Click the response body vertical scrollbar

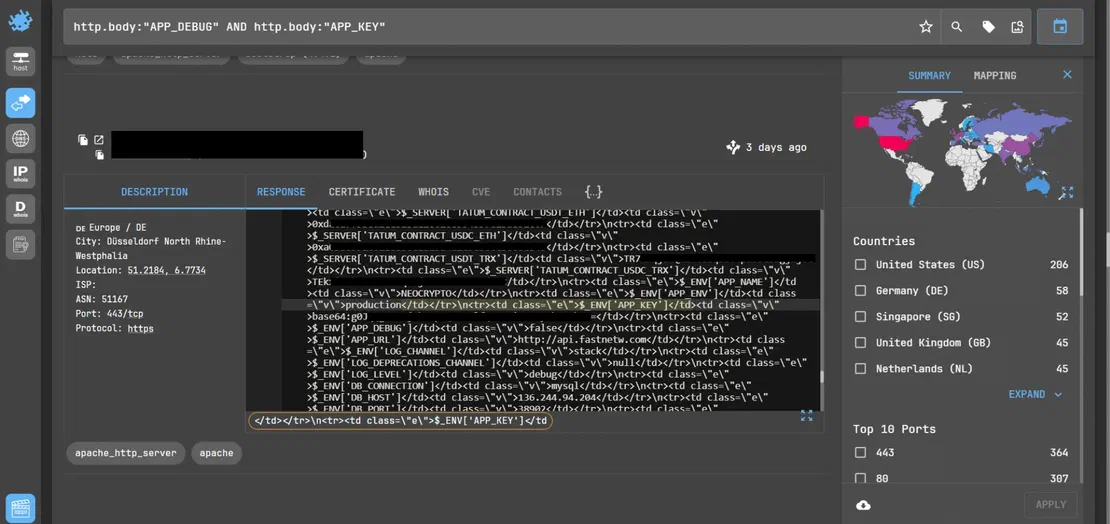[x=822, y=377]
